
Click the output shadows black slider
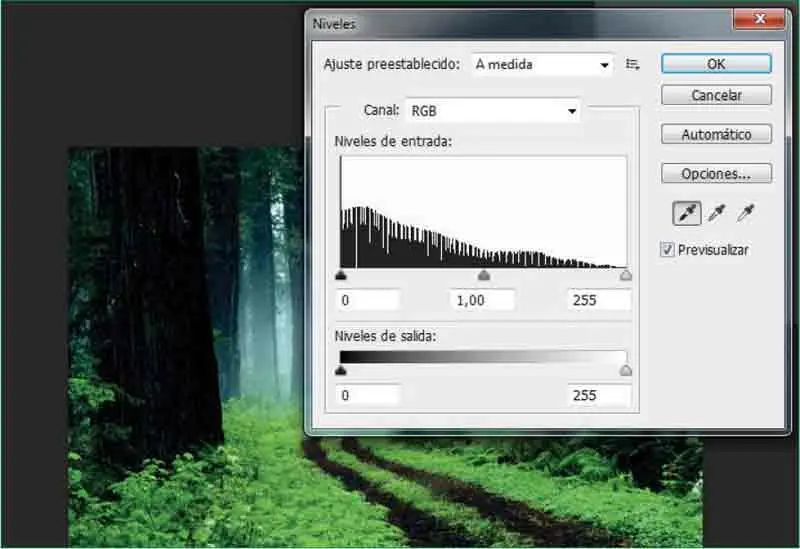[x=341, y=370]
